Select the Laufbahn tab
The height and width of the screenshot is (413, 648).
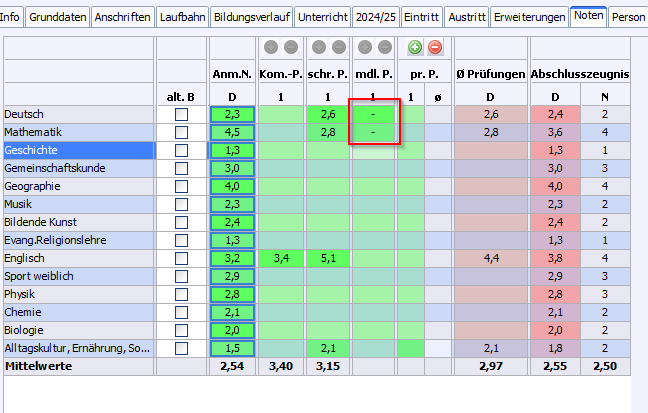click(x=182, y=17)
